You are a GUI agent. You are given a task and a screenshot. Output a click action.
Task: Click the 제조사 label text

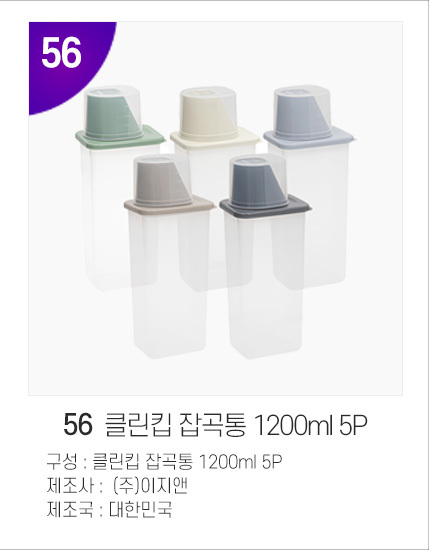point(70,486)
